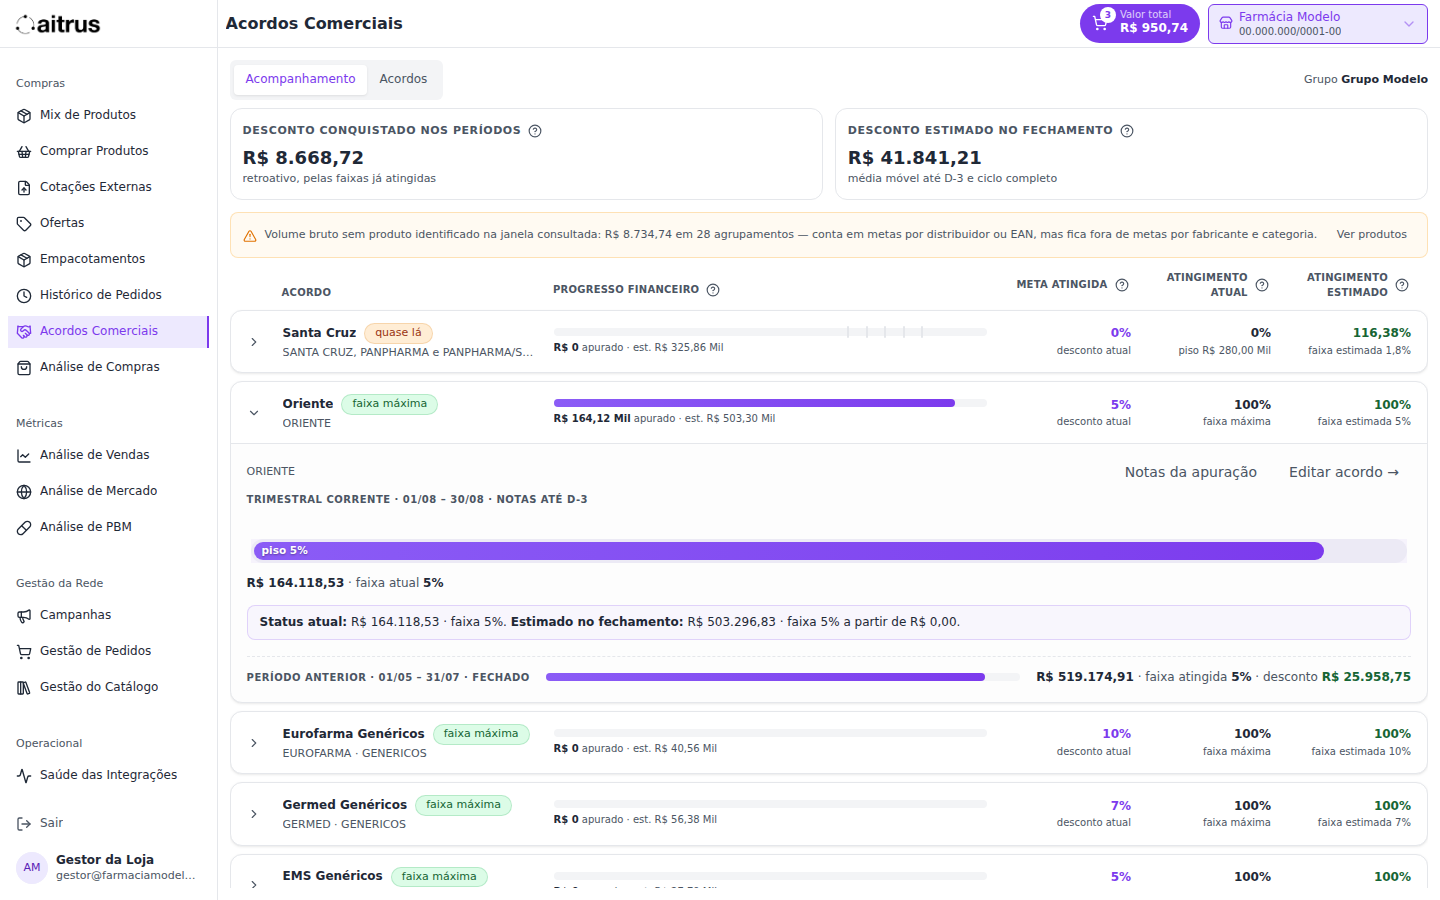Expand the Santa Cruz agreement row

pos(254,342)
